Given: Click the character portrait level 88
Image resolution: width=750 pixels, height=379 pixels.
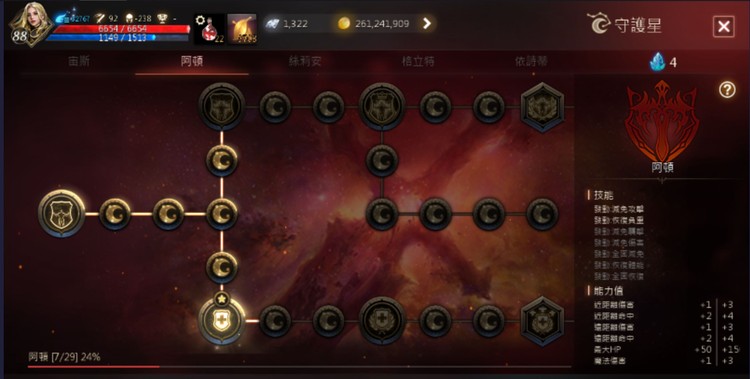Looking at the screenshot, I should pos(29,25).
